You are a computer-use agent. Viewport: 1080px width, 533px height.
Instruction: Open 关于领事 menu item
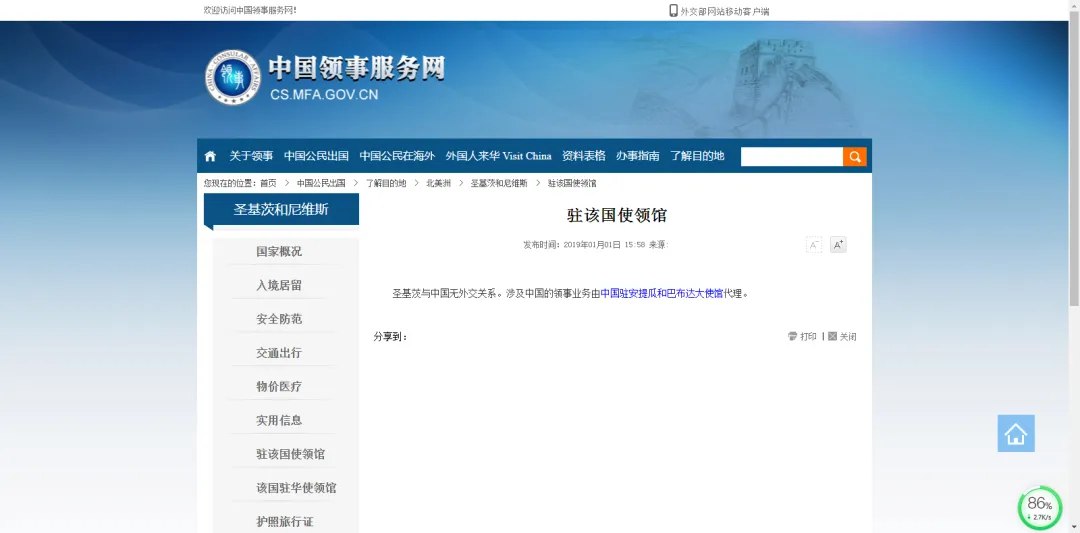251,156
